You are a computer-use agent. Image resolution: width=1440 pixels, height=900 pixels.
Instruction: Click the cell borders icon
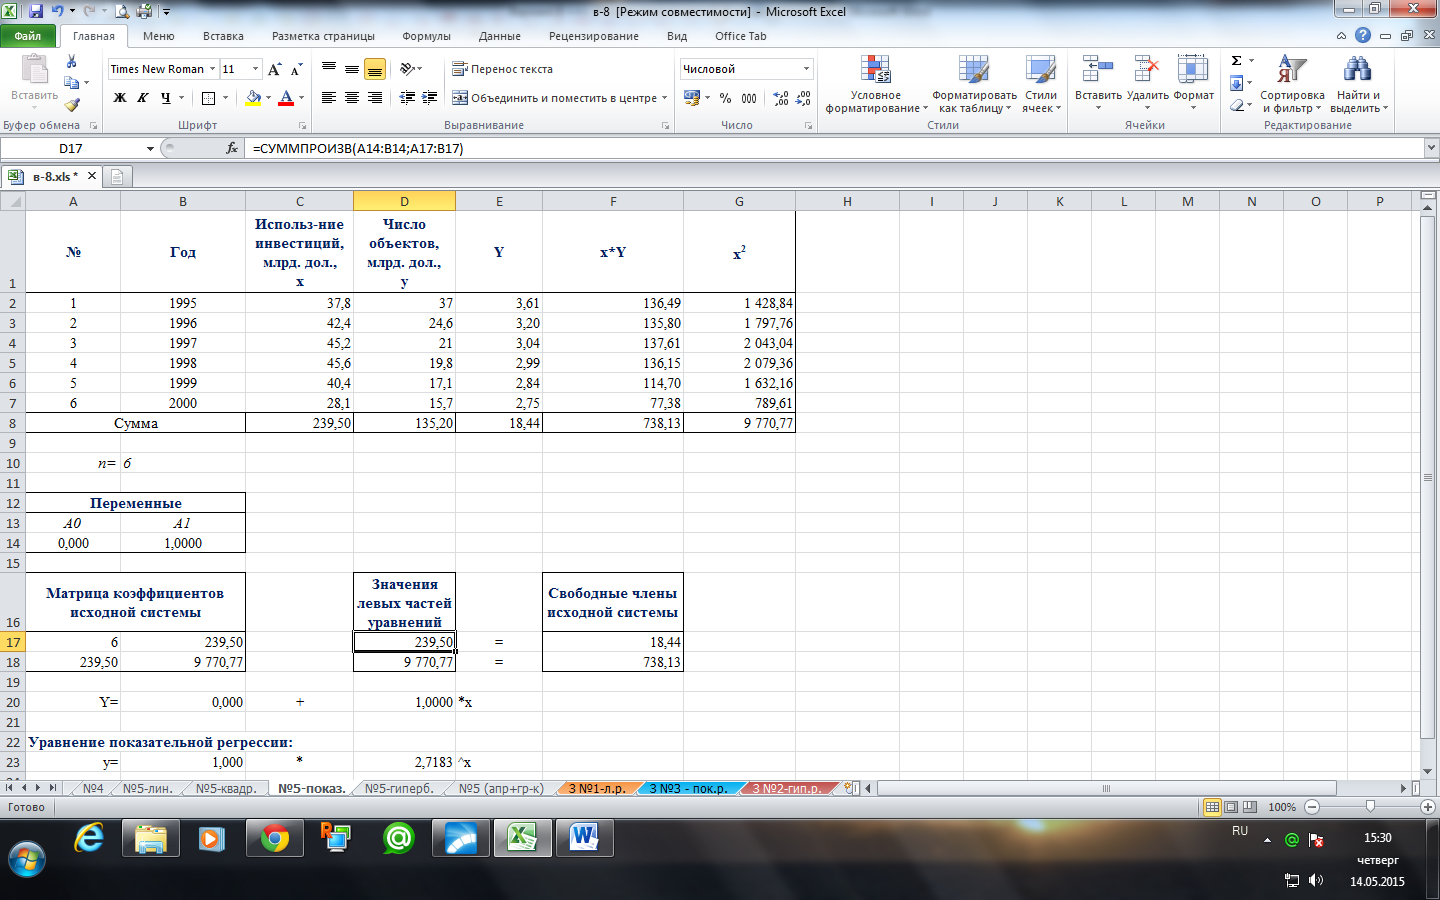click(x=208, y=98)
